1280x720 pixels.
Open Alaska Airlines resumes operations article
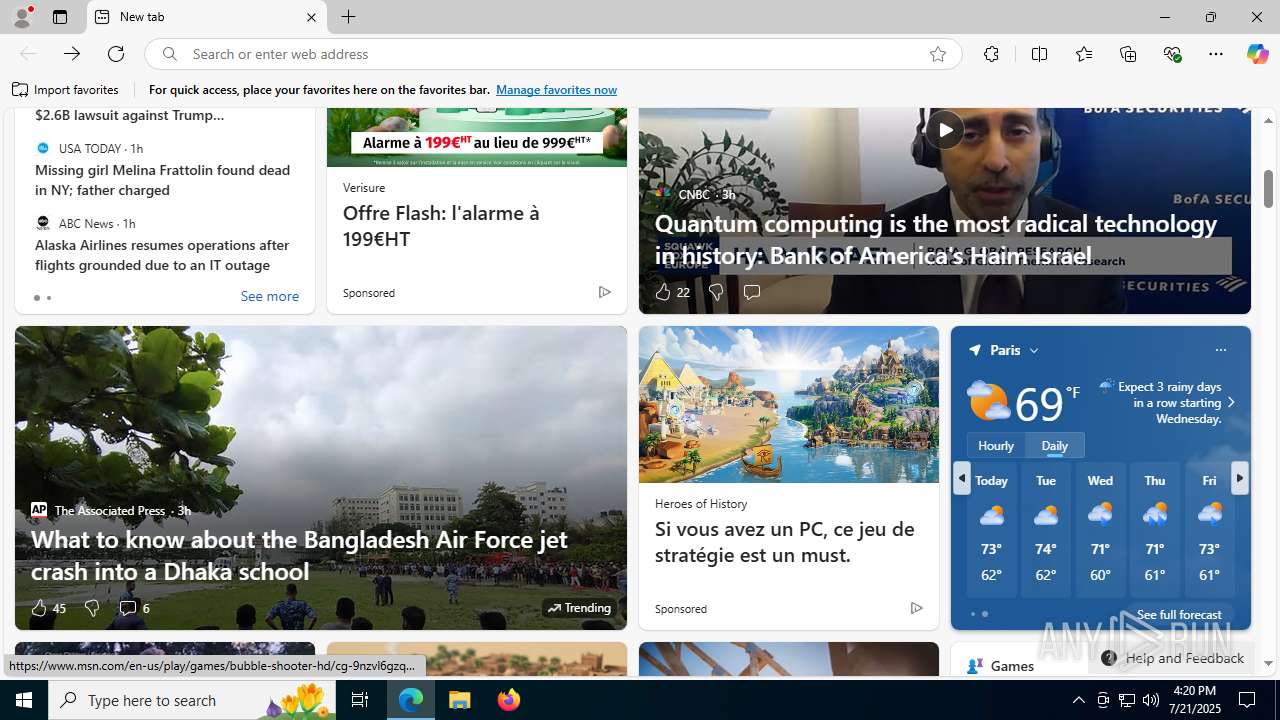[163, 255]
